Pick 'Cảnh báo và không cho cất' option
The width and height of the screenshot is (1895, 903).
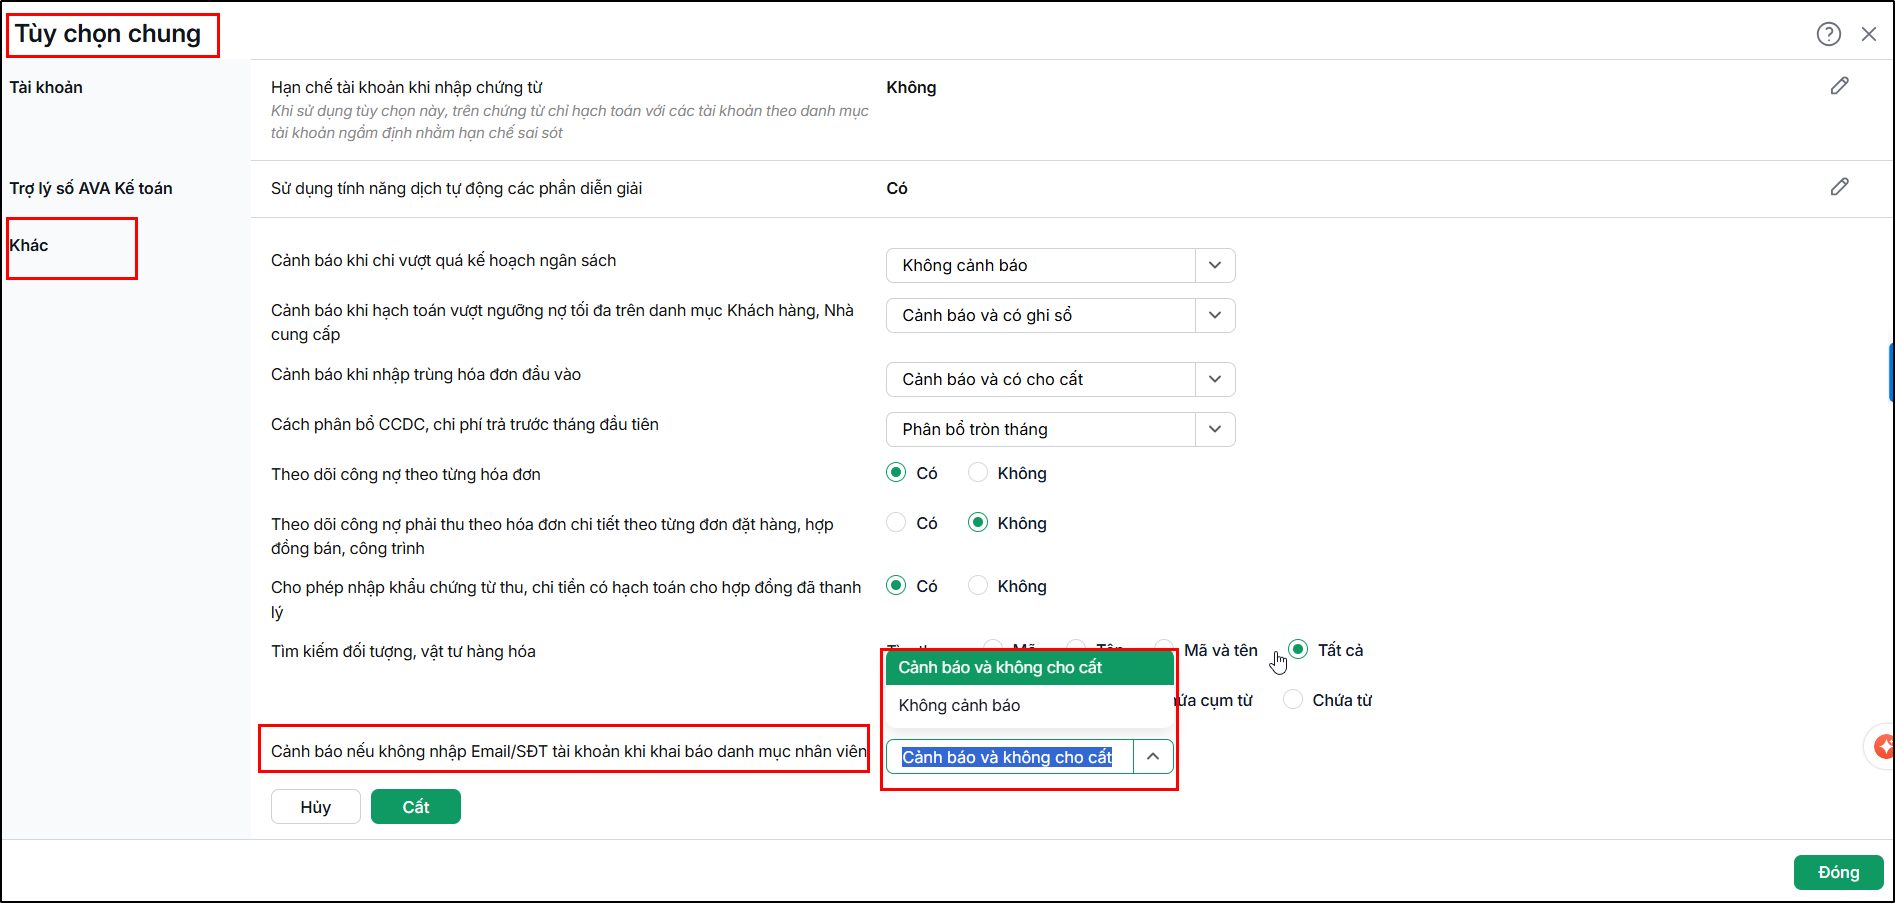[1030, 668]
